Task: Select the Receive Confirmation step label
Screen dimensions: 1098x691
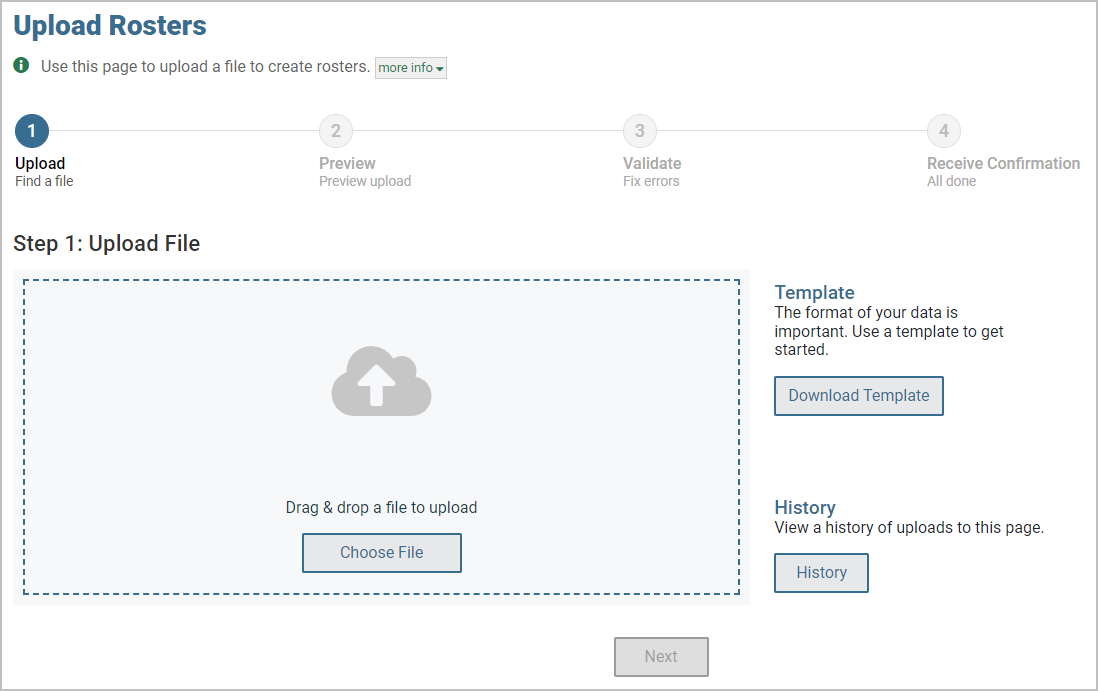Action: 1003,163
